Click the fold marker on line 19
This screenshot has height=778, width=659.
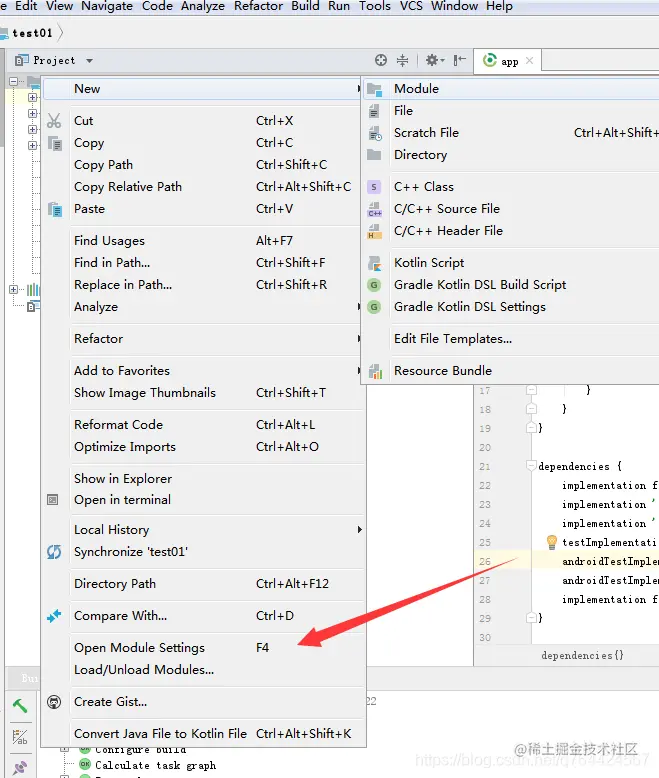pyautogui.click(x=531, y=427)
